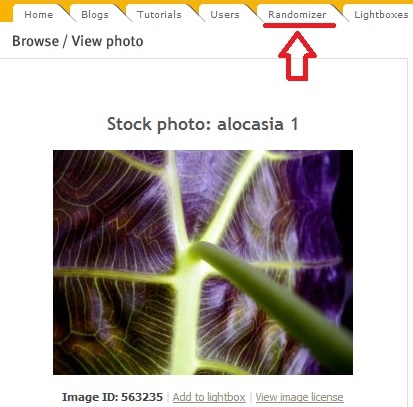Click the Add to lightbox link
The height and width of the screenshot is (407, 413).
[209, 397]
